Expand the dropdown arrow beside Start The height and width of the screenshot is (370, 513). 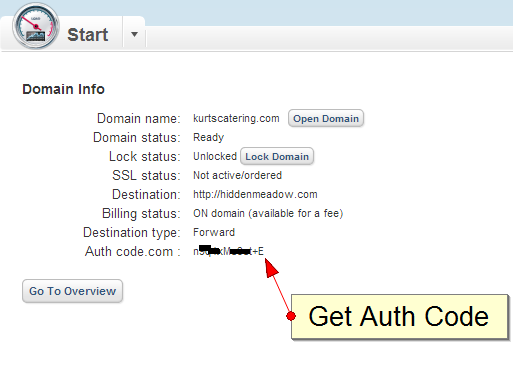[134, 34]
